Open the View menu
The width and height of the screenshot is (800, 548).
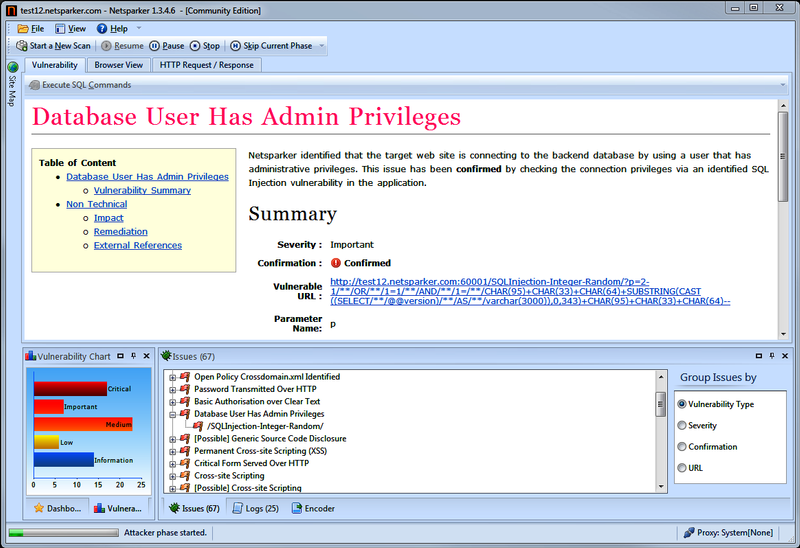click(x=70, y=29)
